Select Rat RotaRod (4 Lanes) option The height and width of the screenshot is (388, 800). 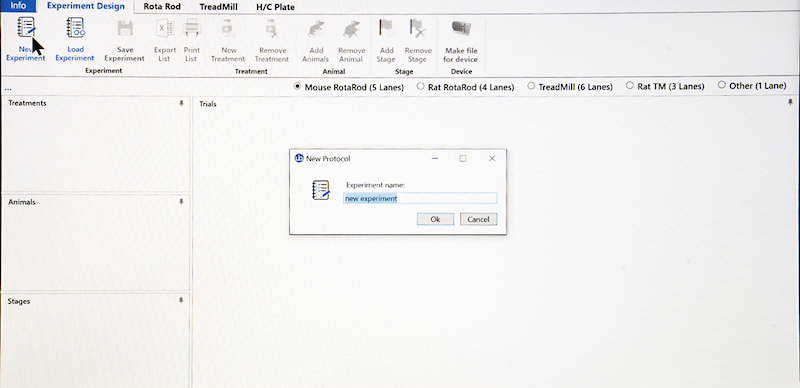coord(466,87)
